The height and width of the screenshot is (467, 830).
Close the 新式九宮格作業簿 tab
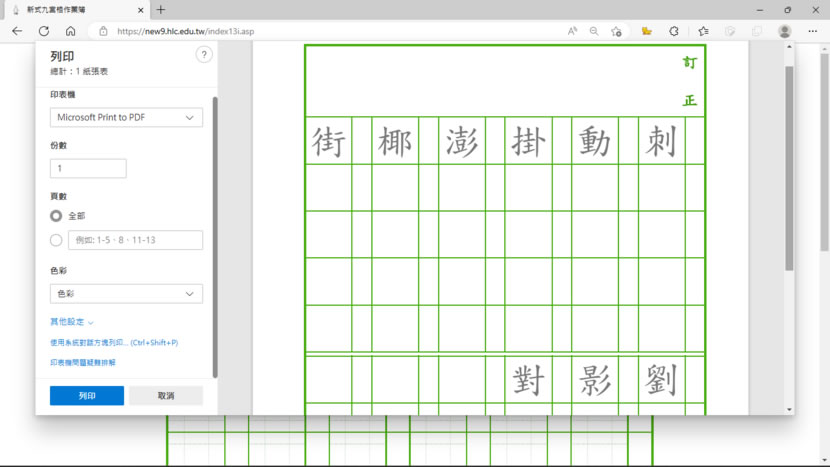point(140,10)
